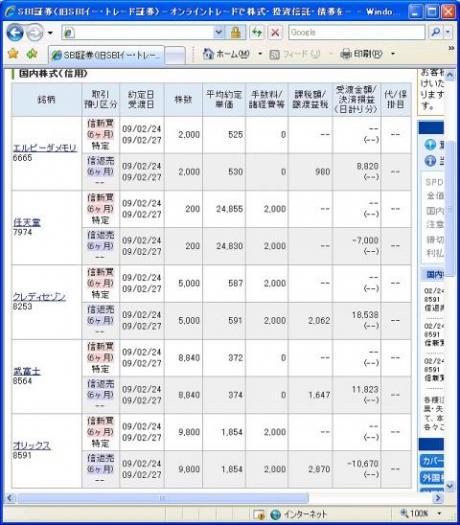Viewport: 460px width, 525px height.
Task: Click the 国内株式(信用) section heading
Action: (53, 73)
